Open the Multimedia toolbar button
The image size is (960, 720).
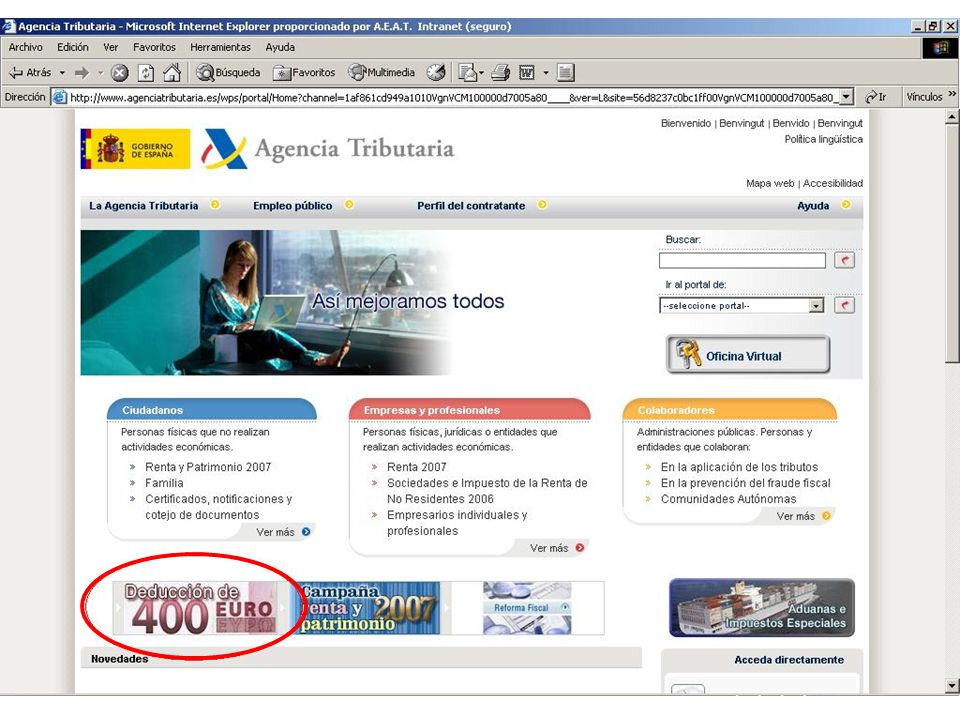pos(381,73)
